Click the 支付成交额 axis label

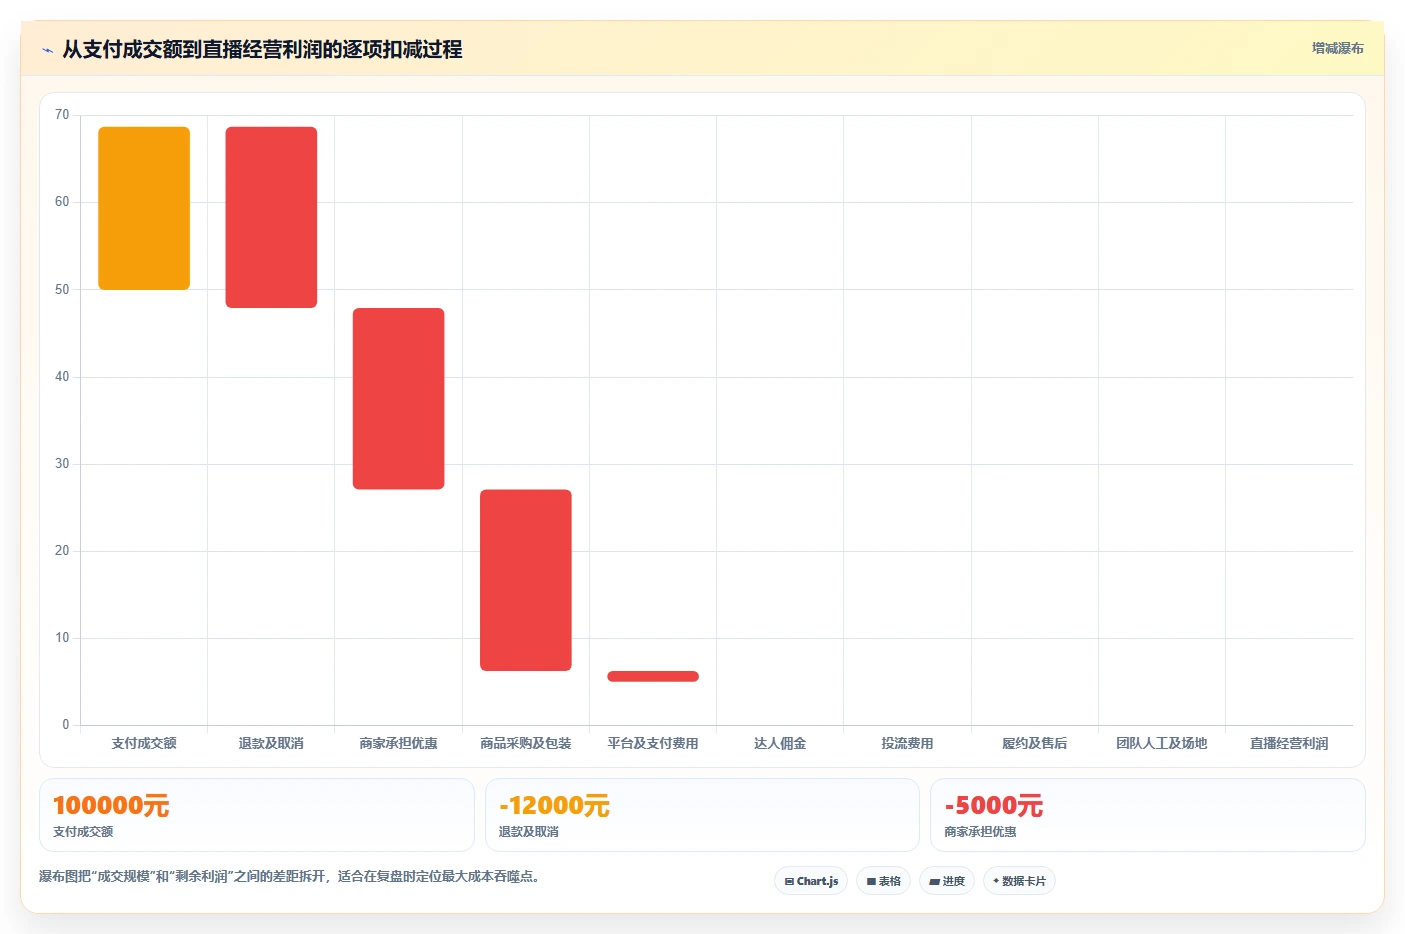144,743
